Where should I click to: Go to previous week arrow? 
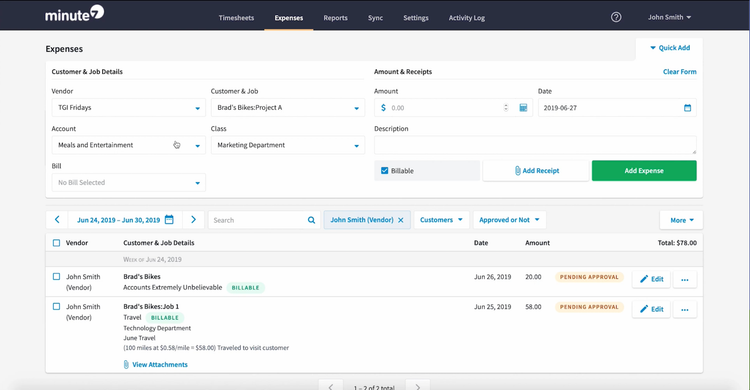(57, 220)
